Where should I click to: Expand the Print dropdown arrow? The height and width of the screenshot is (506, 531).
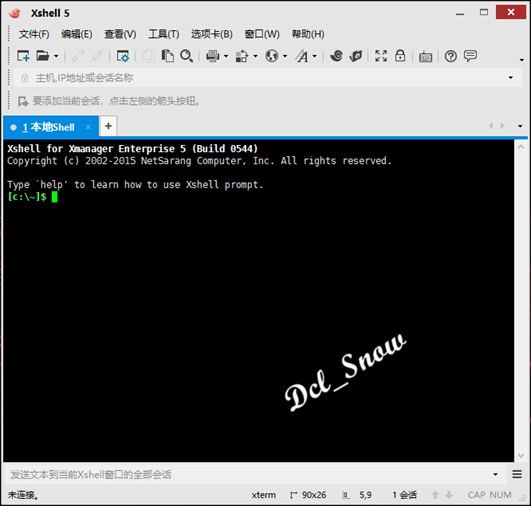click(226, 56)
